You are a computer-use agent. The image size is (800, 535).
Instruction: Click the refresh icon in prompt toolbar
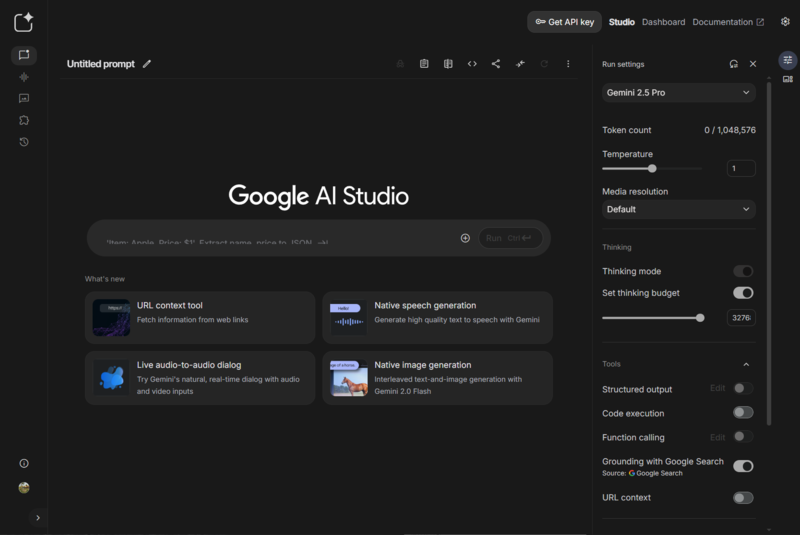[x=544, y=64]
